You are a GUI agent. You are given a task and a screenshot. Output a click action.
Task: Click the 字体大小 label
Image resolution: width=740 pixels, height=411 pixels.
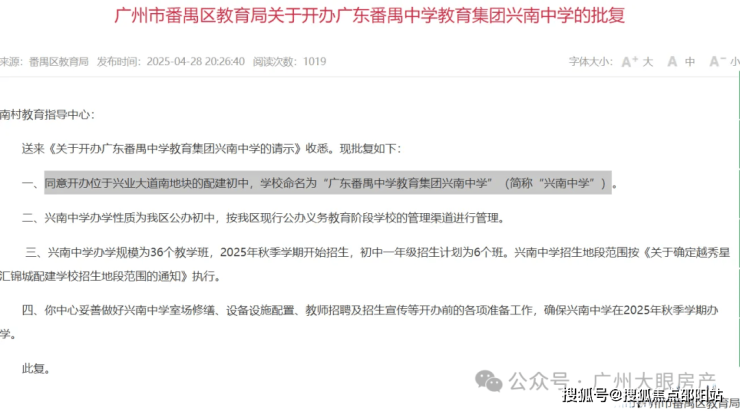coord(590,62)
